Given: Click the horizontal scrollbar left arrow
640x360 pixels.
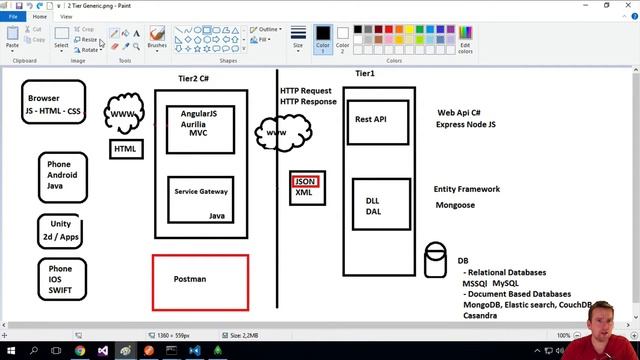Looking at the screenshot, I should click(x=4, y=325).
